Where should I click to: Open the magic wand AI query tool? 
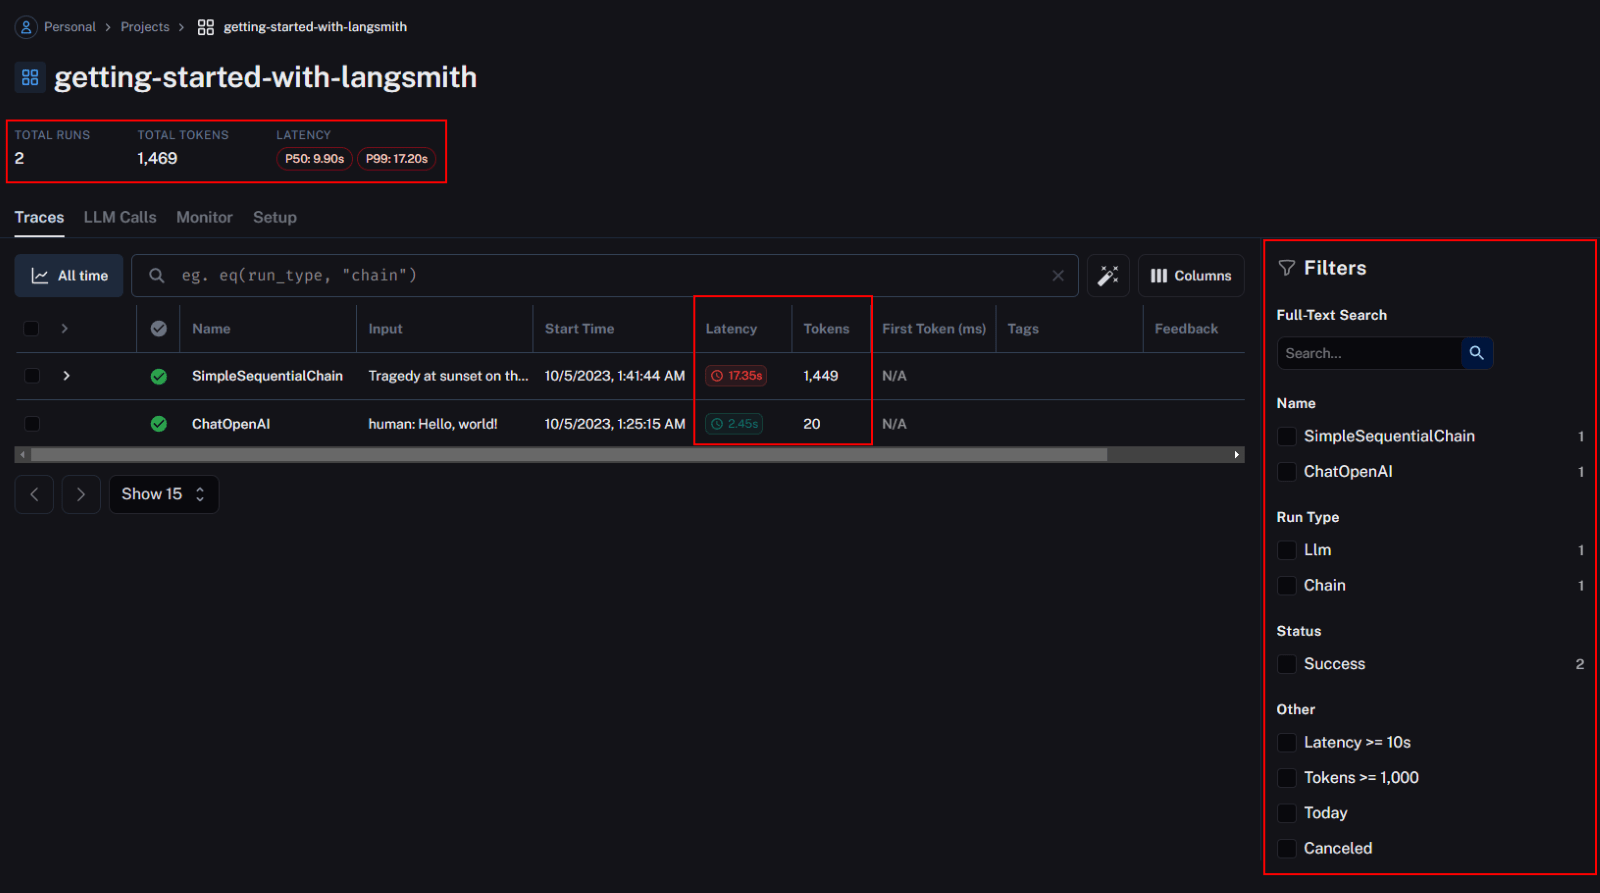(x=1108, y=276)
